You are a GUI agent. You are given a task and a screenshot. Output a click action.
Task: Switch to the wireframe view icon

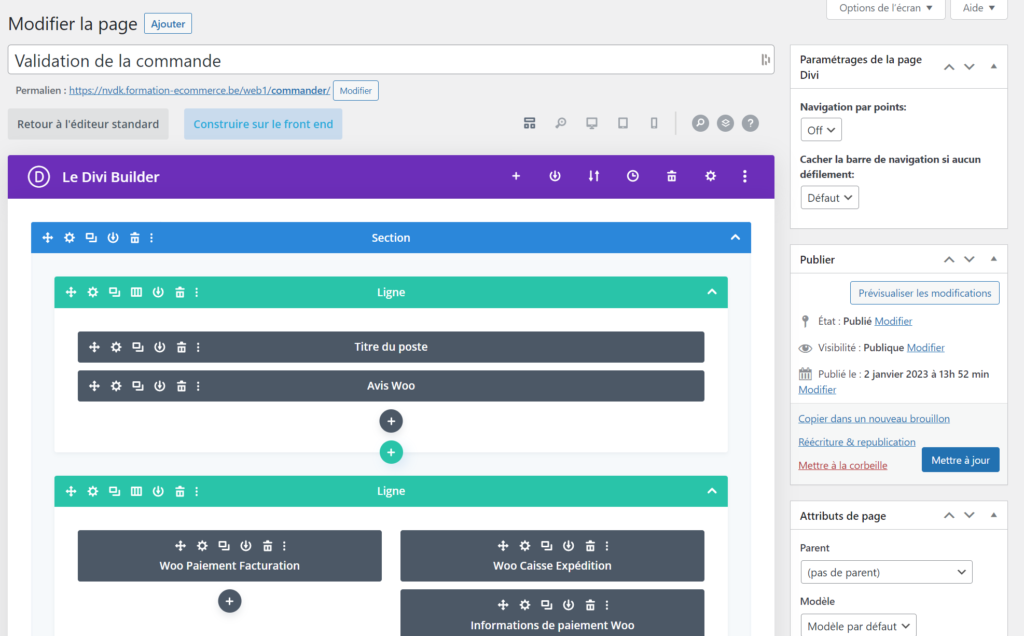[530, 123]
